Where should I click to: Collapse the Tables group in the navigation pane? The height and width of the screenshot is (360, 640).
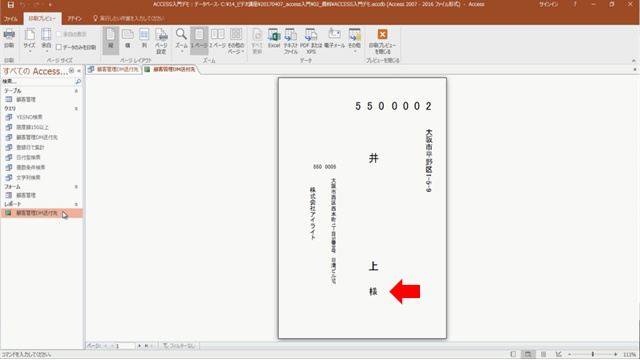[76, 91]
